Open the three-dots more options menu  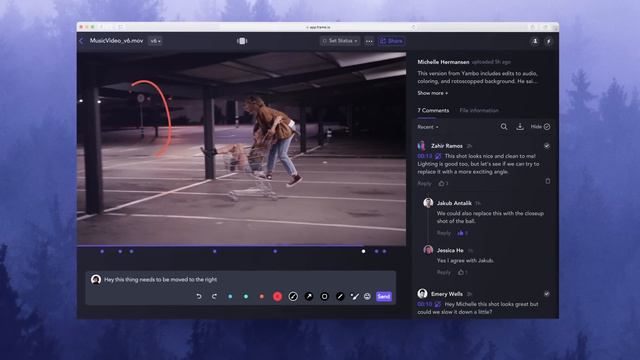[x=369, y=41]
